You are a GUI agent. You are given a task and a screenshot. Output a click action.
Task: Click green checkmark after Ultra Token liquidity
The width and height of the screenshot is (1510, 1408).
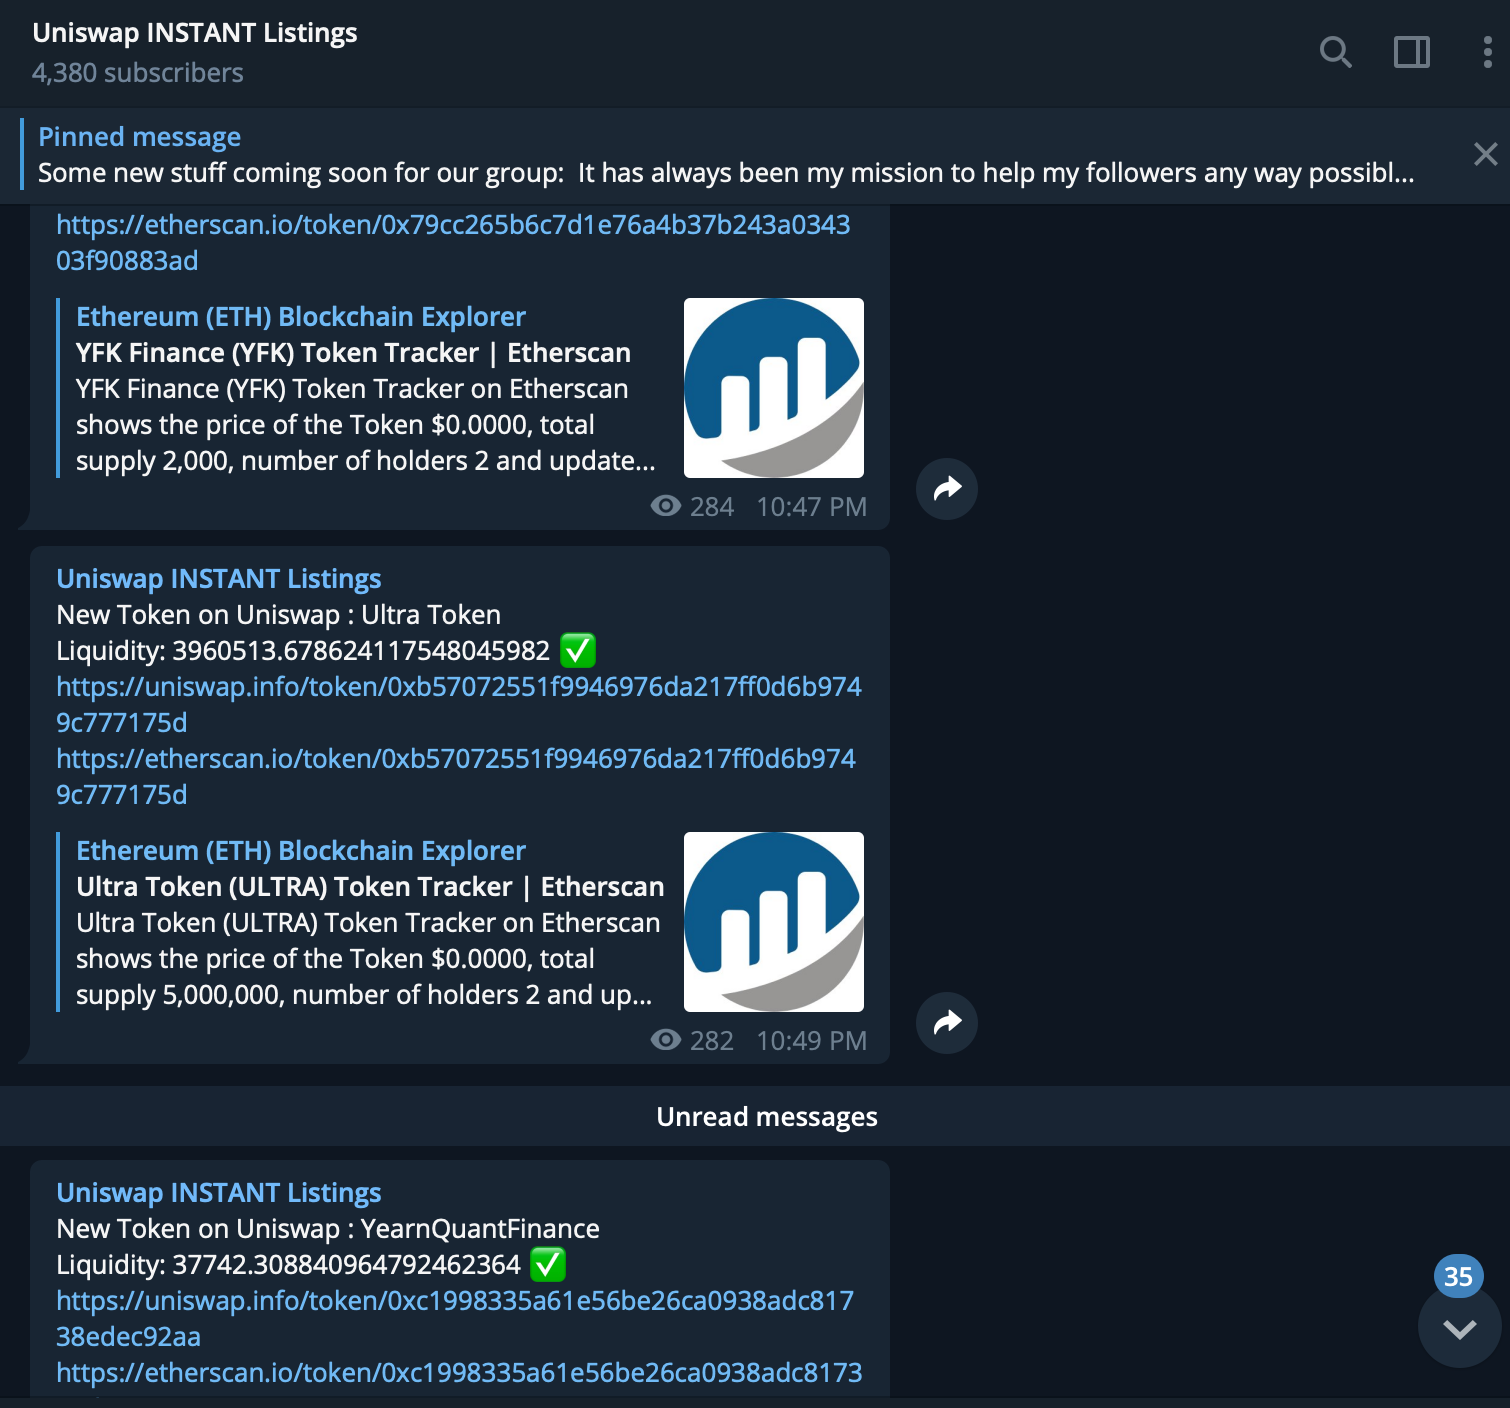point(578,651)
